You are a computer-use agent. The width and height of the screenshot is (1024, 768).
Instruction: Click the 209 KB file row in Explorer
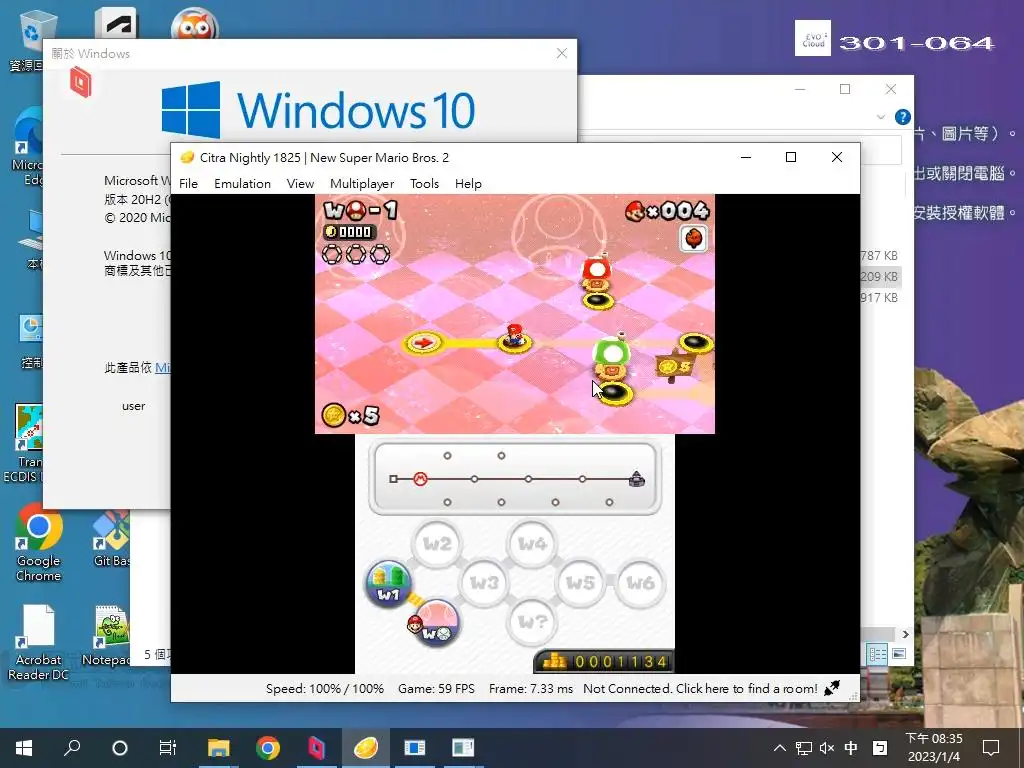point(880,276)
